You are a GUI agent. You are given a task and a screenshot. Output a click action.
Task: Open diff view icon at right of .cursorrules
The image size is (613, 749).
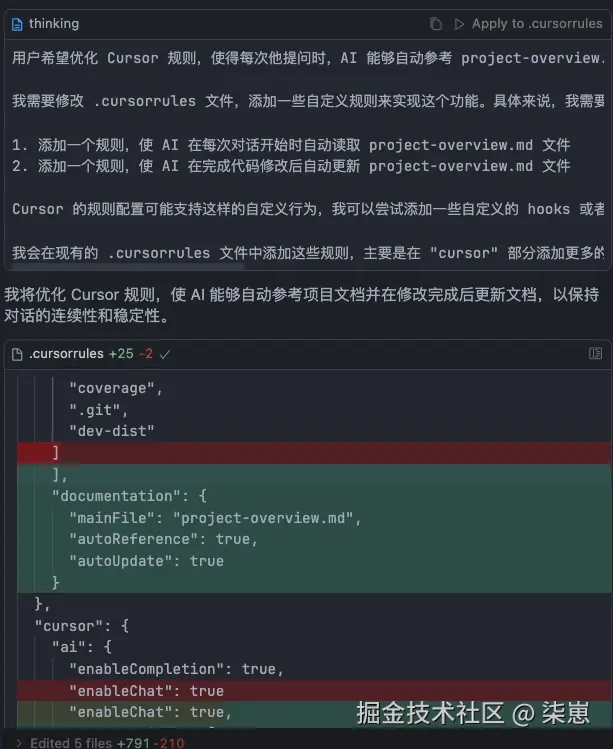click(595, 353)
